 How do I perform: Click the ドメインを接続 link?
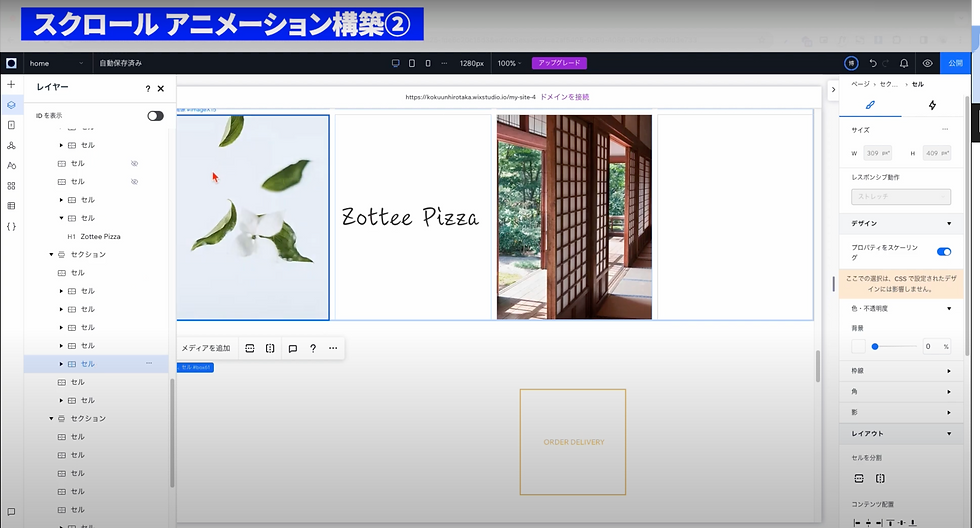564,97
